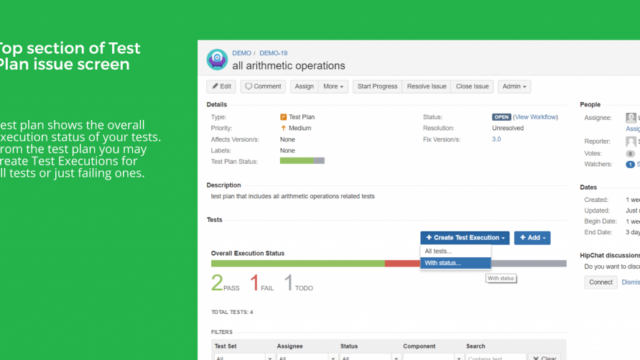The height and width of the screenshot is (360, 640).
Task: Click the description text of the test plan
Action: pyautogui.click(x=293, y=196)
